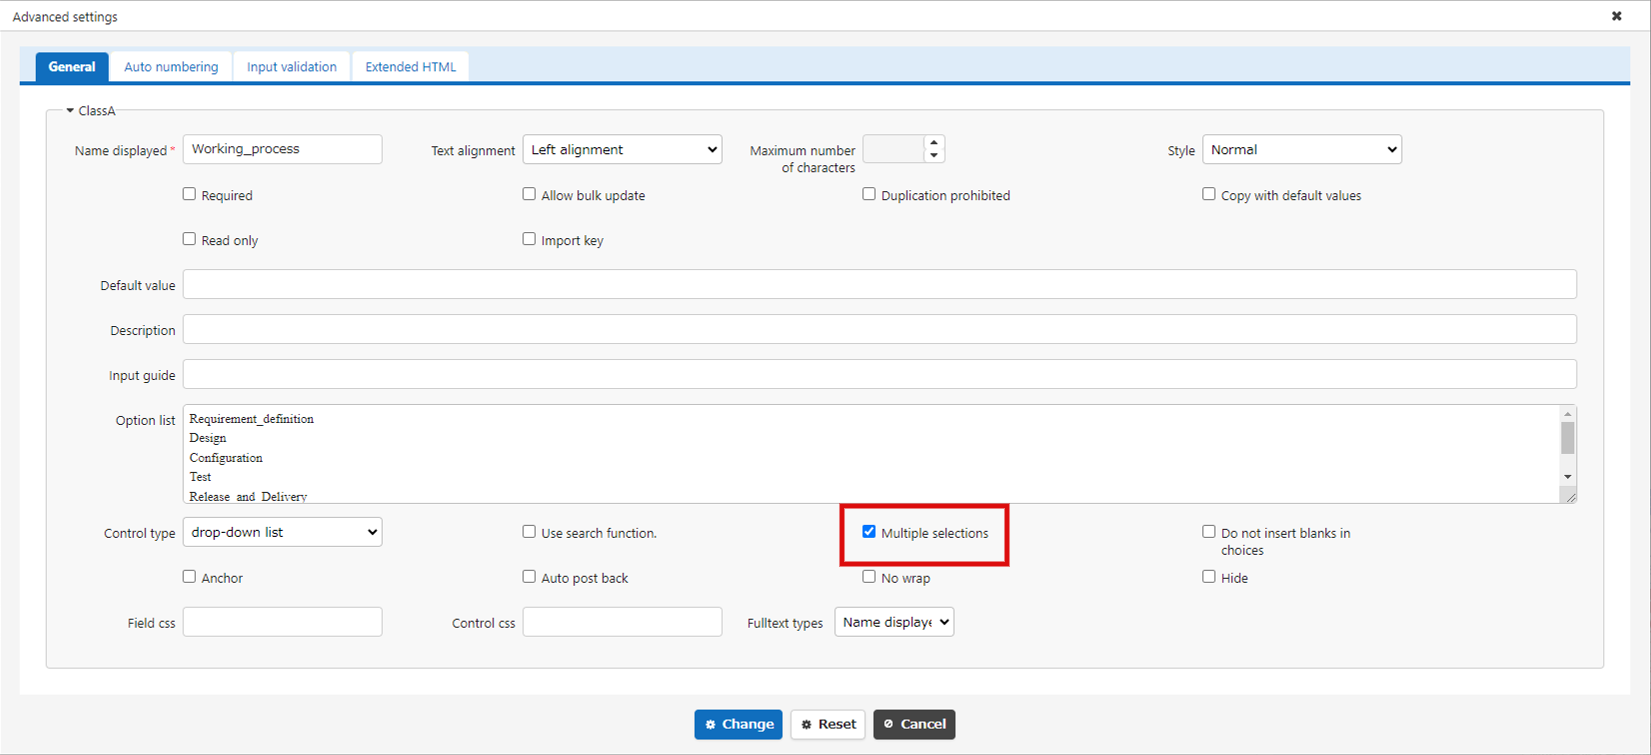
Task: Enable Duplication prohibited checkbox
Action: coord(869,194)
